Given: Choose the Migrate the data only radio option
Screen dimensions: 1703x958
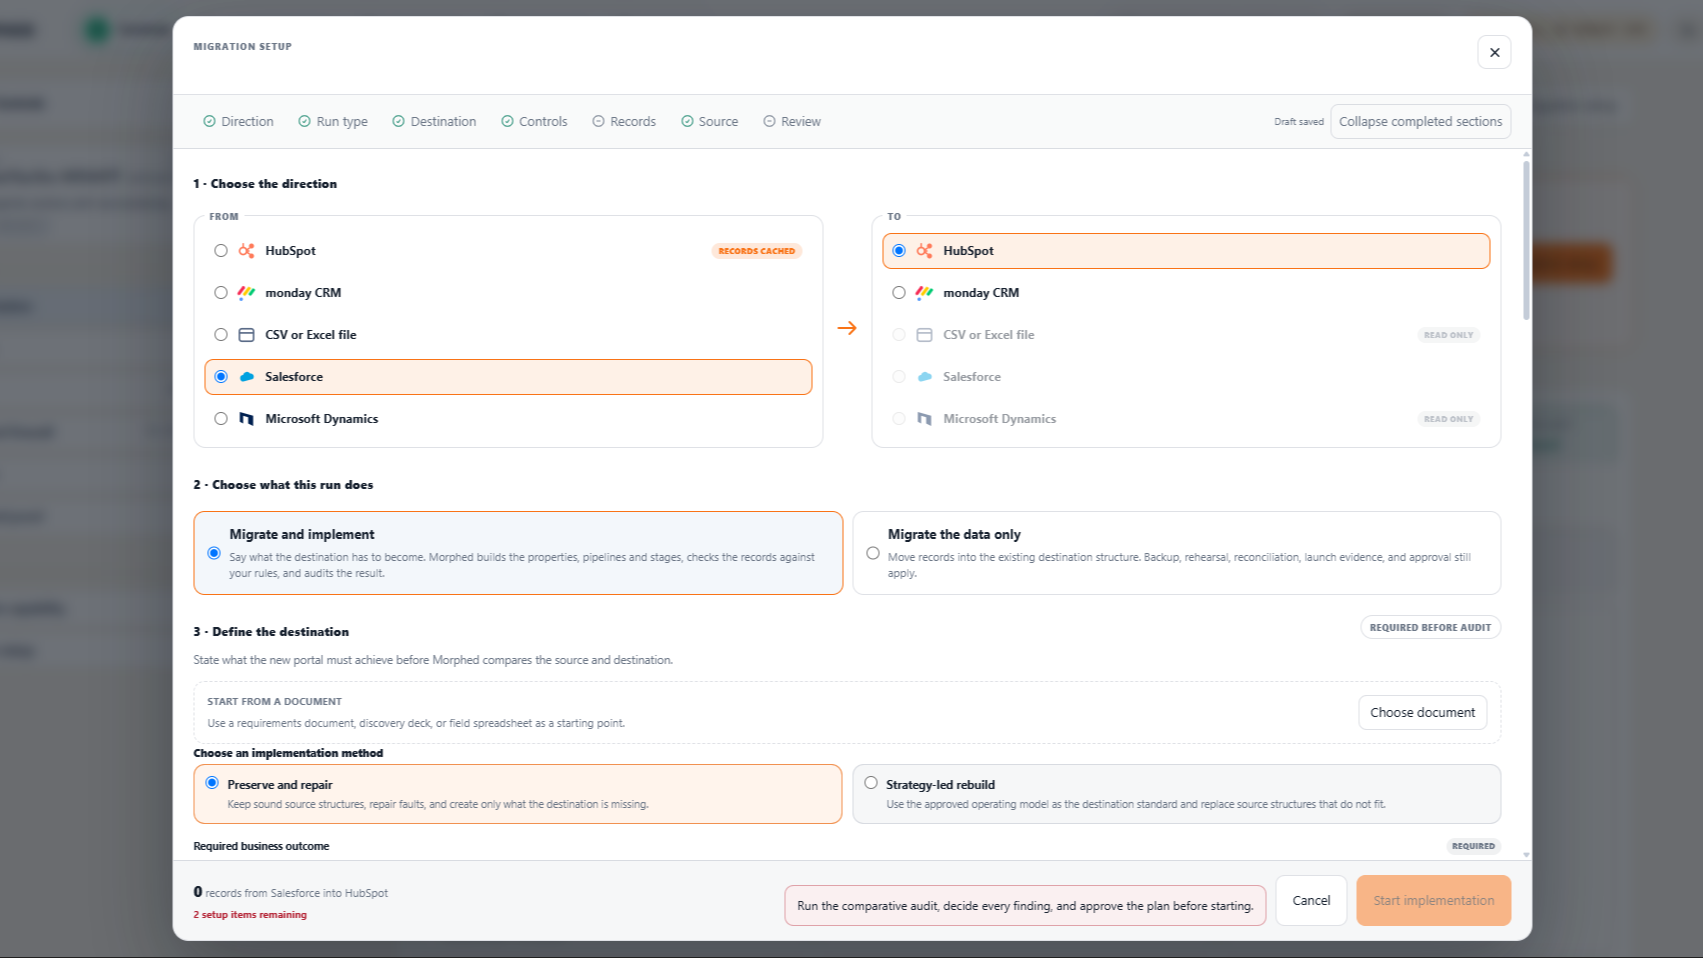Looking at the screenshot, I should point(873,553).
